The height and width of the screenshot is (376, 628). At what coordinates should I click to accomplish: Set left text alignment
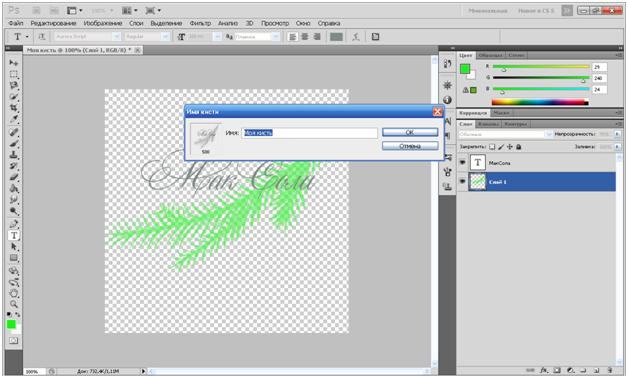(x=293, y=37)
